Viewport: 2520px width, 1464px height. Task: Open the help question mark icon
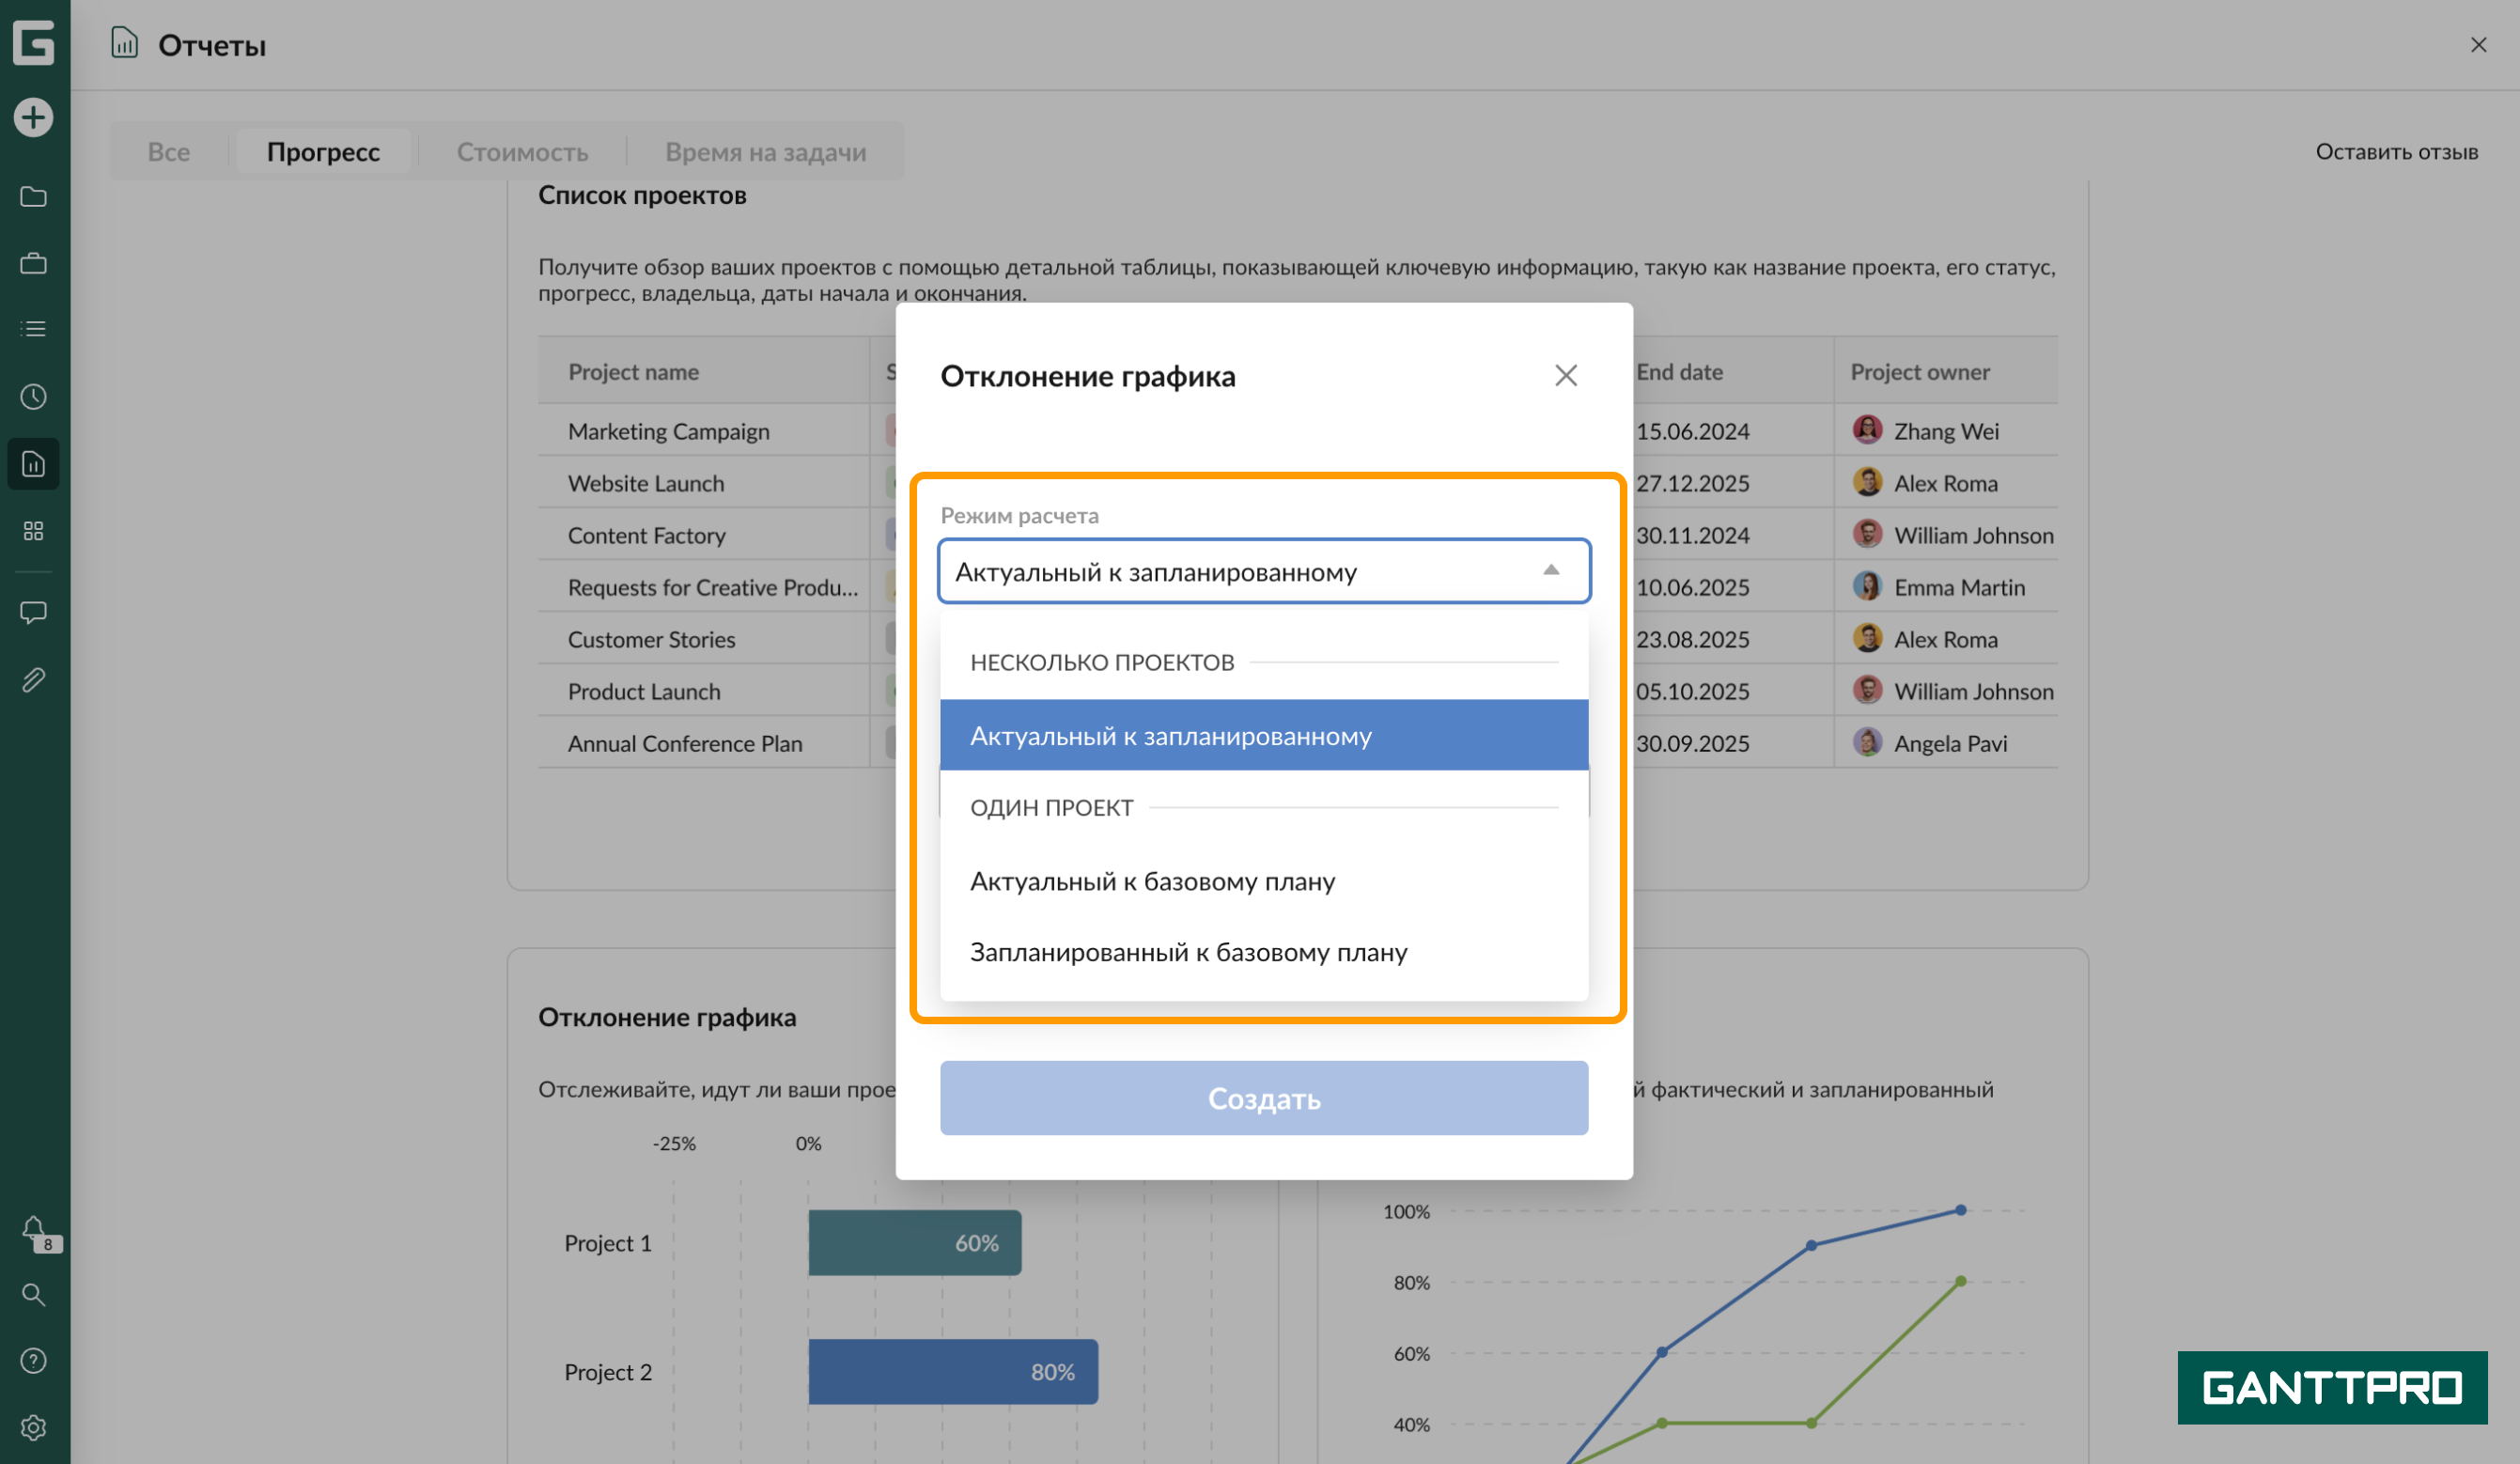(x=34, y=1361)
